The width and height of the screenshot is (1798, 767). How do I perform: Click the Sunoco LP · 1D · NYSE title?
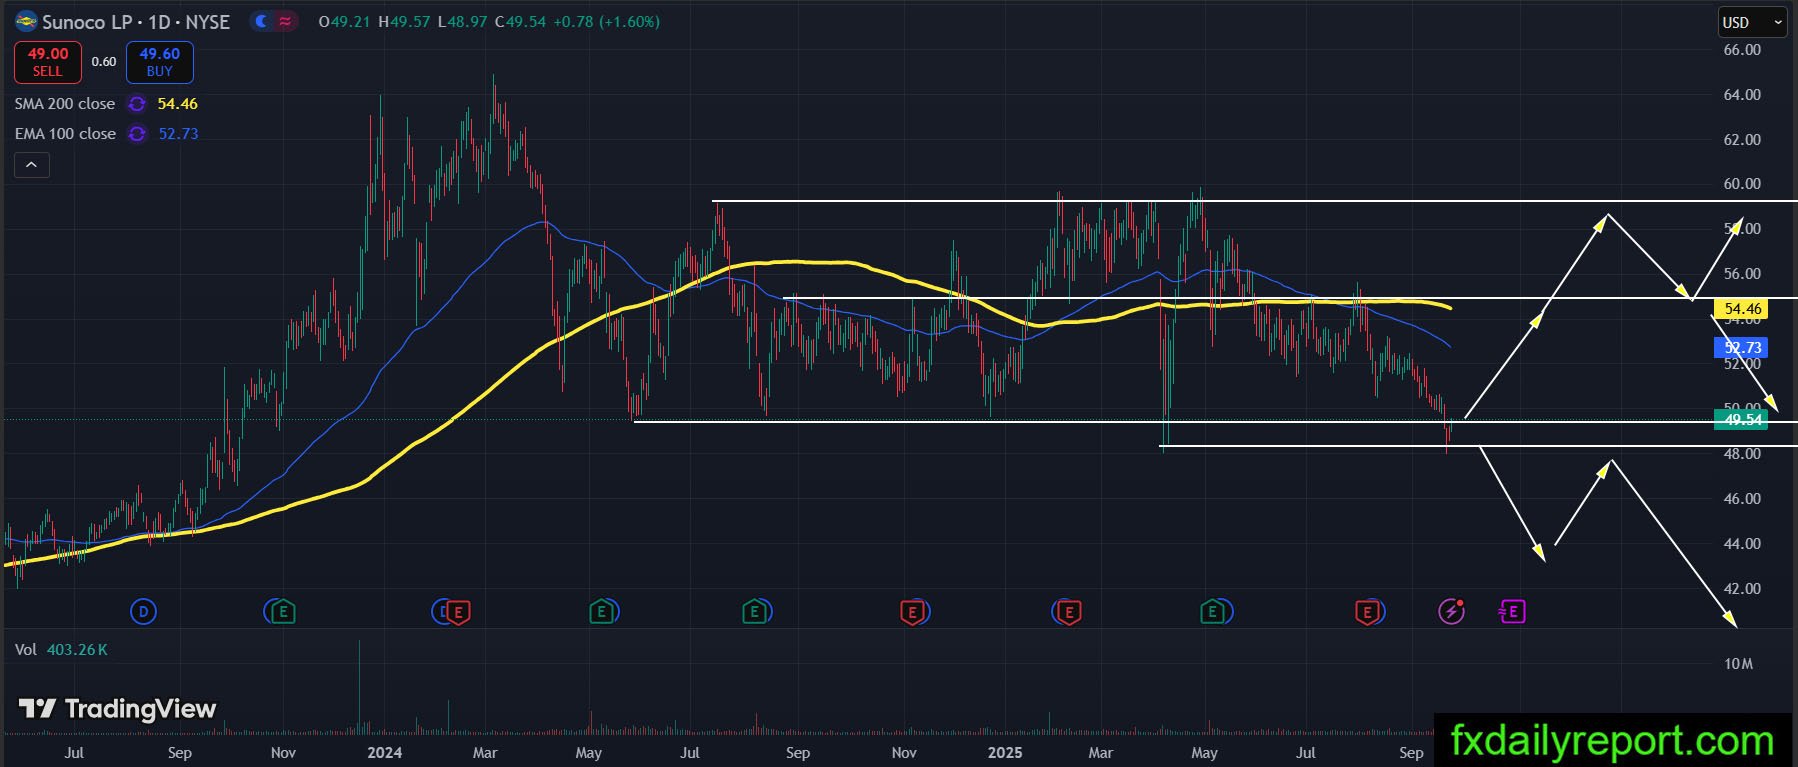(136, 22)
